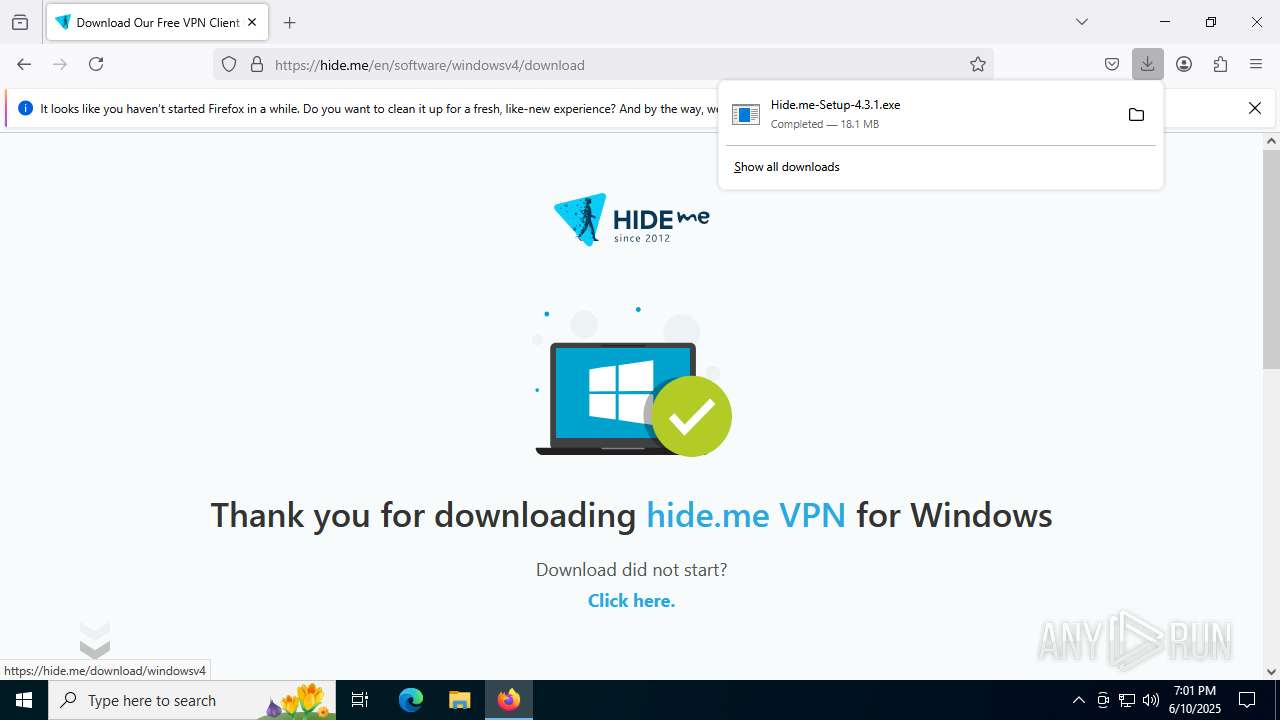
Task: Click 'Download did not start?' text
Action: [x=631, y=569]
